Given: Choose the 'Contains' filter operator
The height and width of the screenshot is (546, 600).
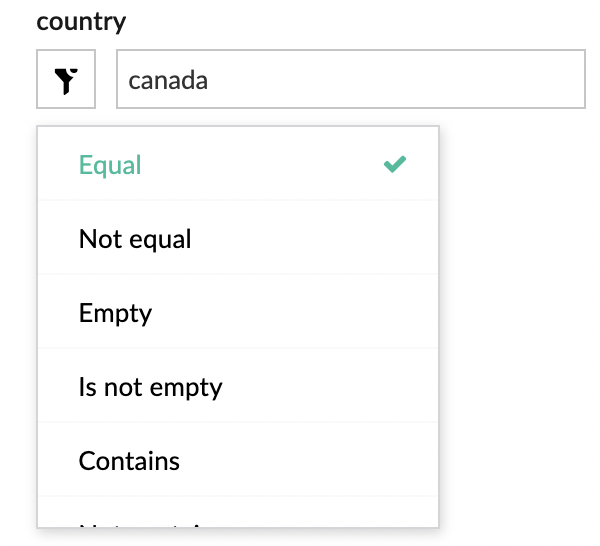Looking at the screenshot, I should point(129,461).
